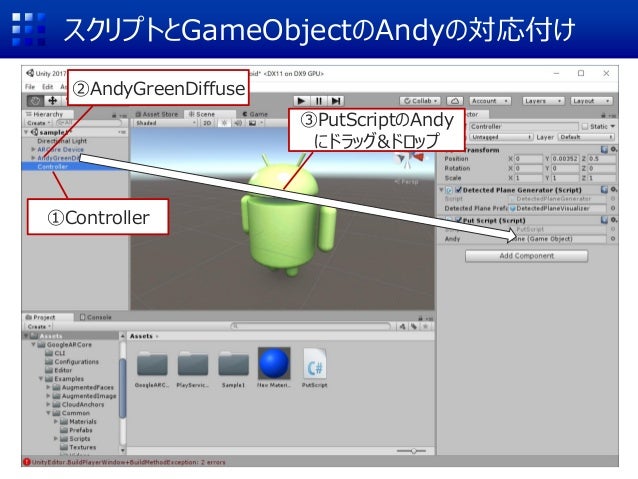Click search by label icon in Project panel
638x479 pixels.
click(x=414, y=326)
